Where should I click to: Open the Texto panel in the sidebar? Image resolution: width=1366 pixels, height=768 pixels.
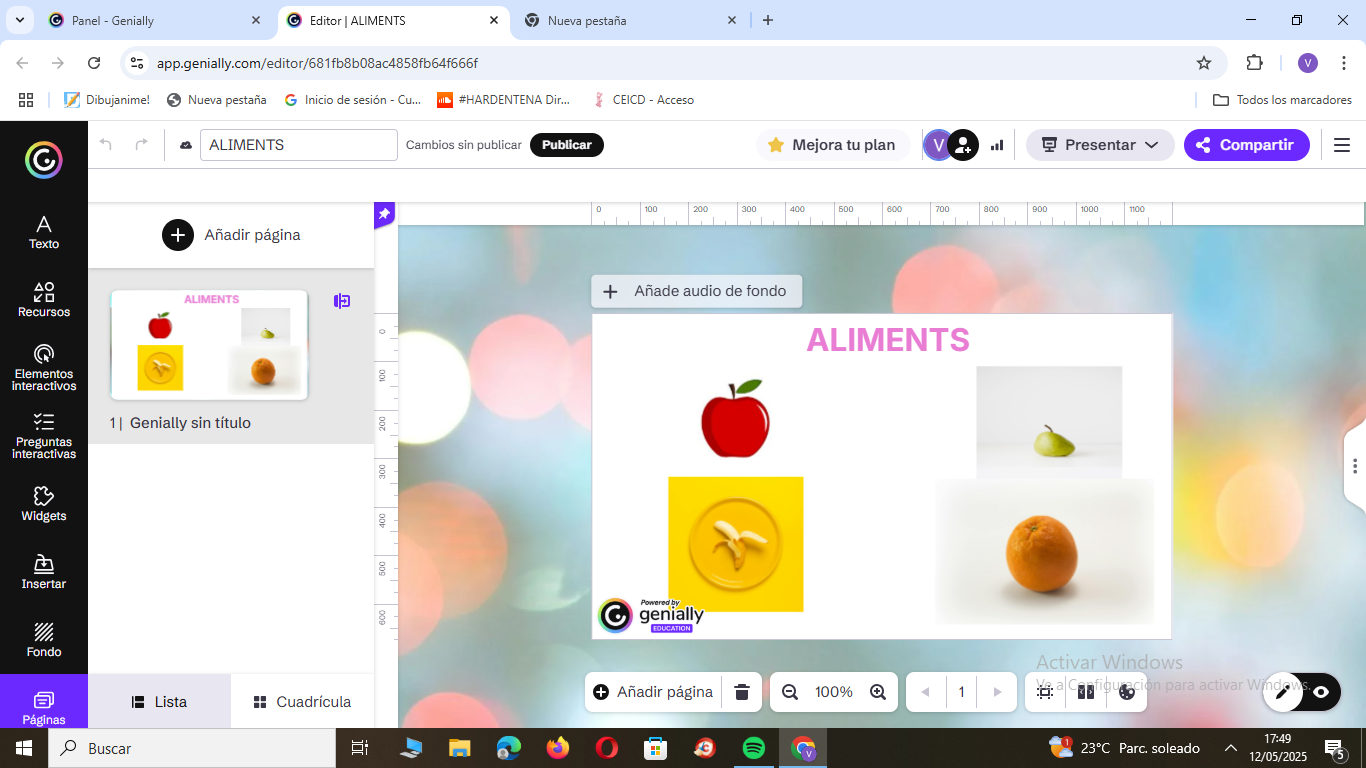click(43, 230)
